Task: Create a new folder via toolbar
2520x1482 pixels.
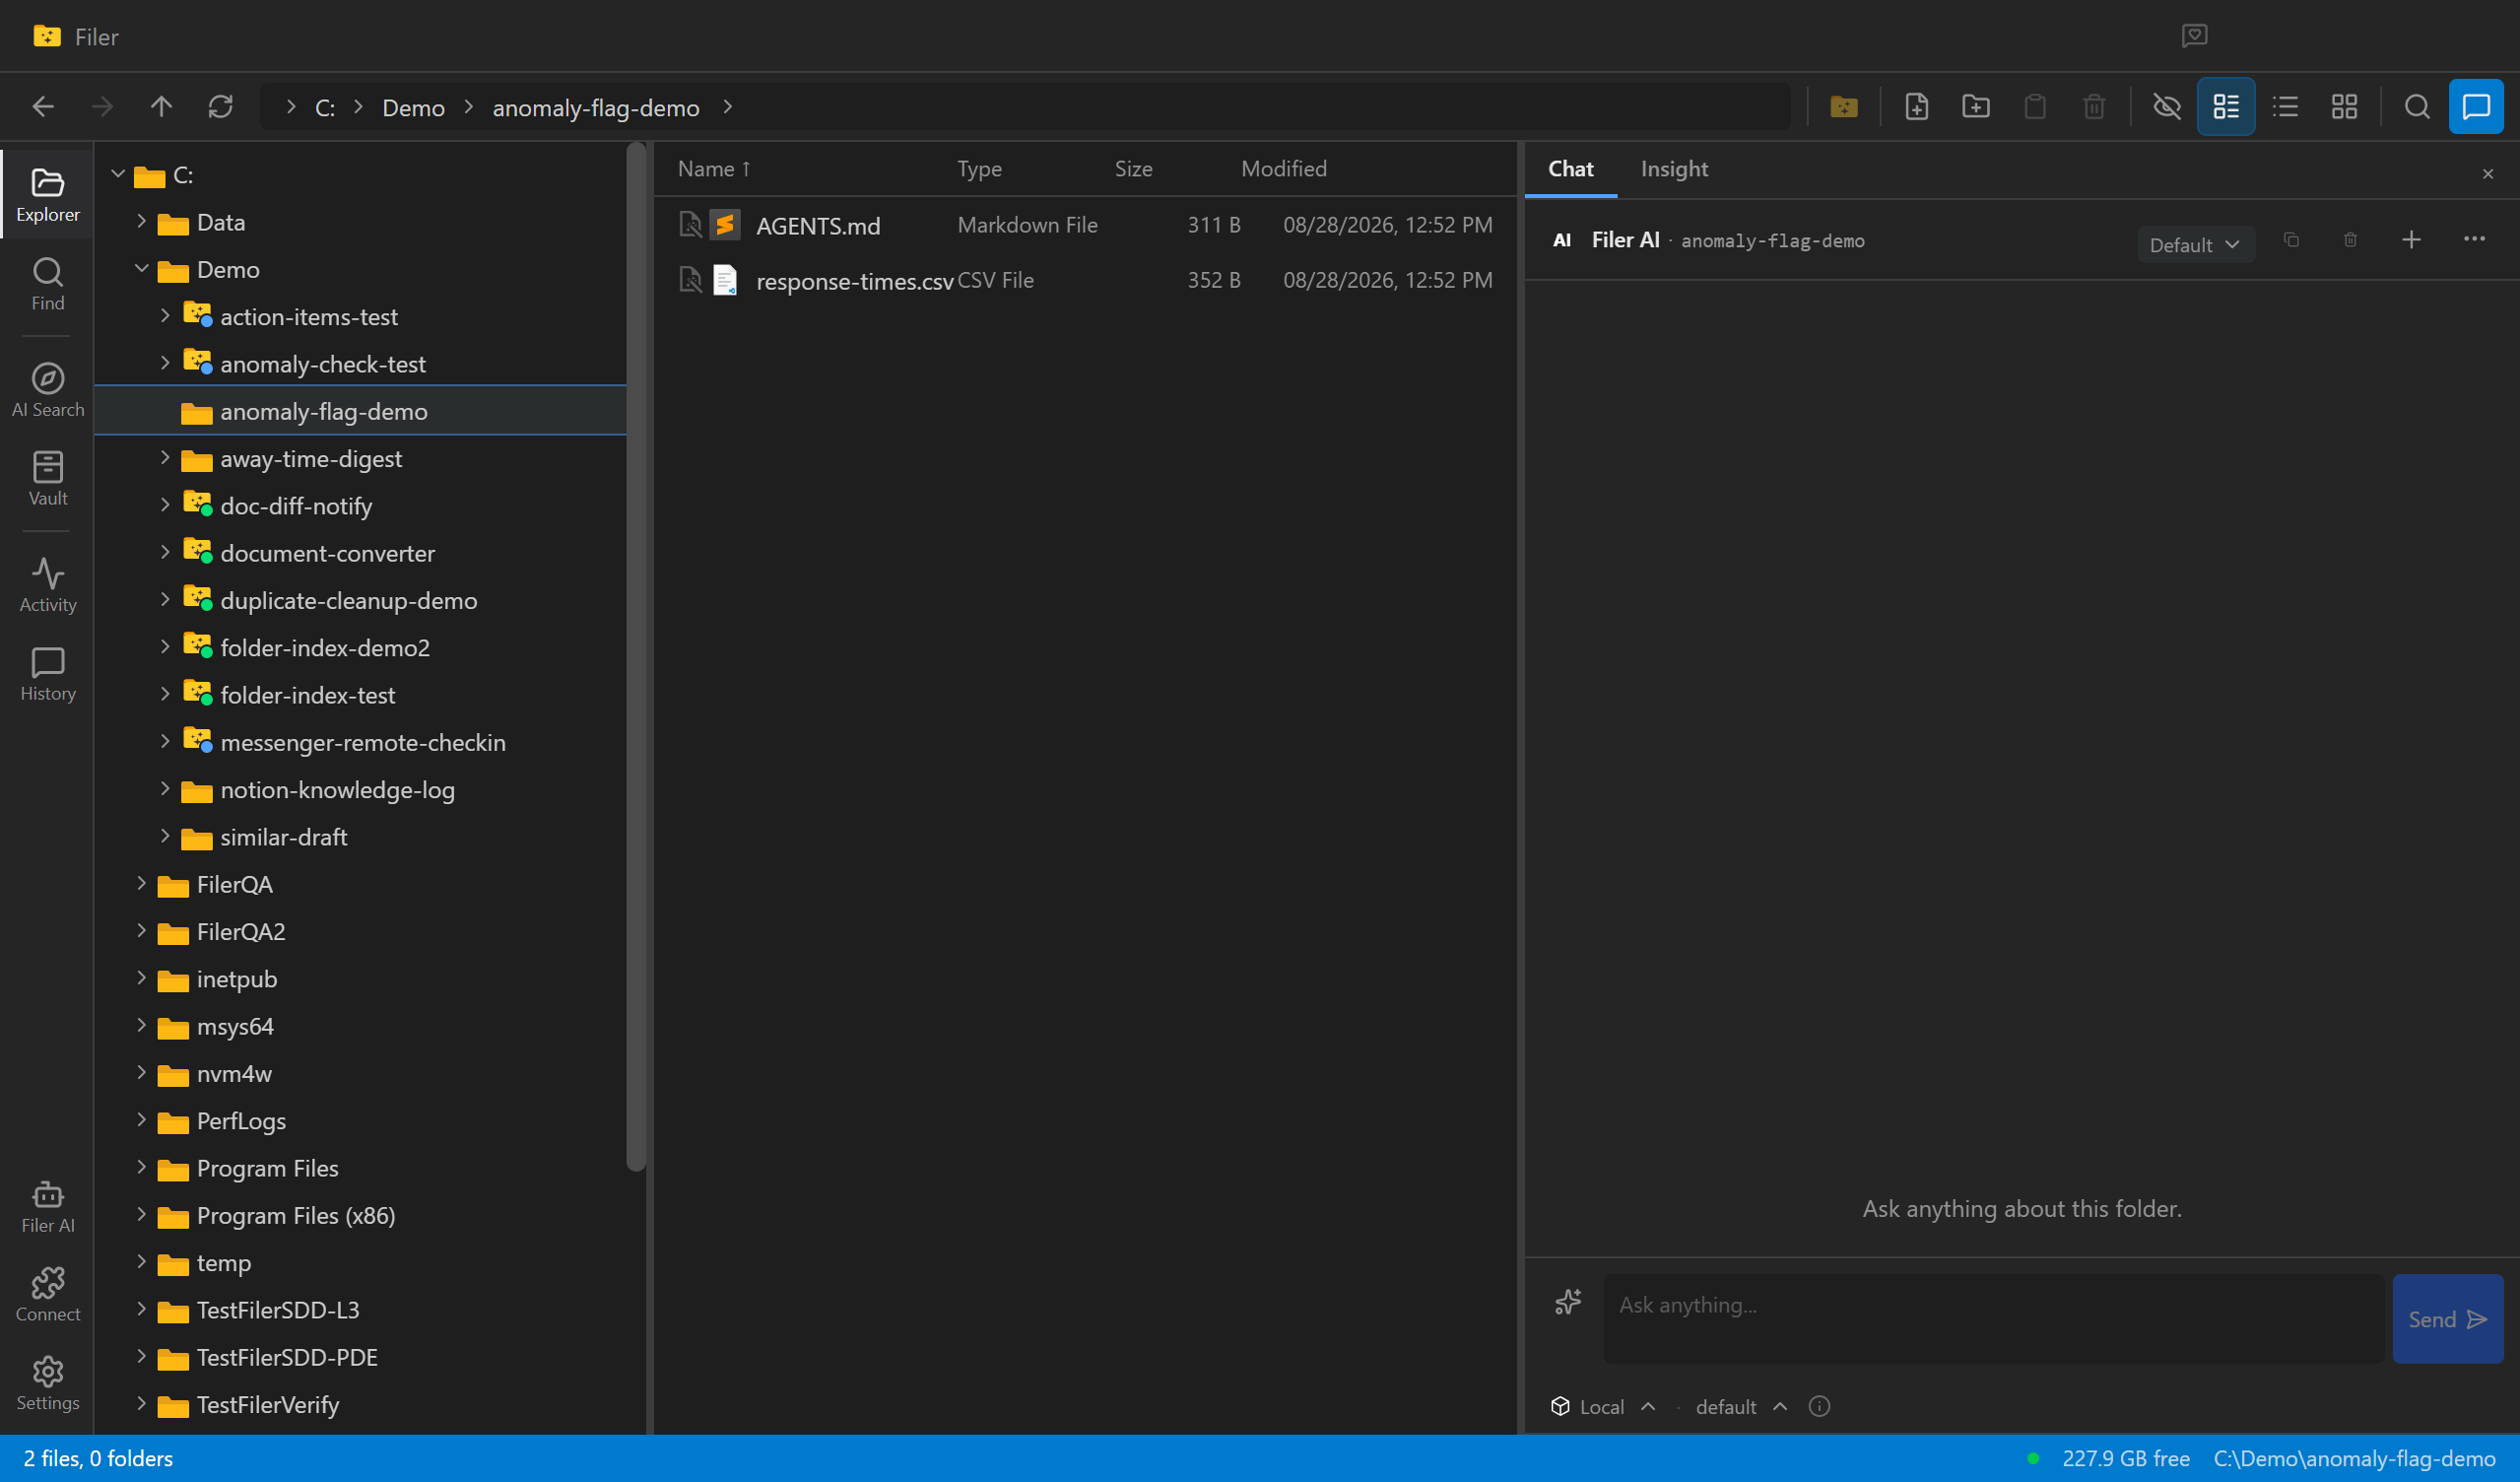Action: [x=1976, y=107]
